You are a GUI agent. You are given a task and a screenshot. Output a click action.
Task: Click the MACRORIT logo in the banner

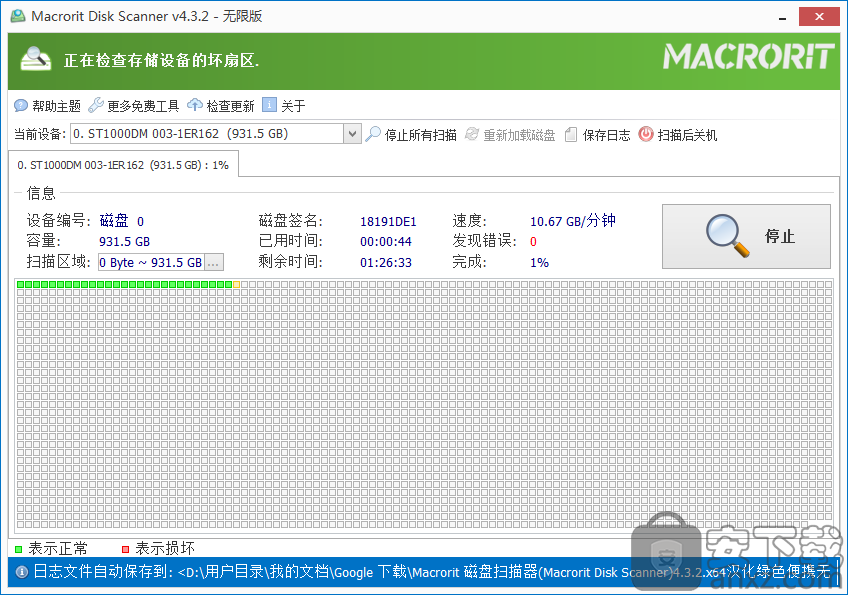749,57
